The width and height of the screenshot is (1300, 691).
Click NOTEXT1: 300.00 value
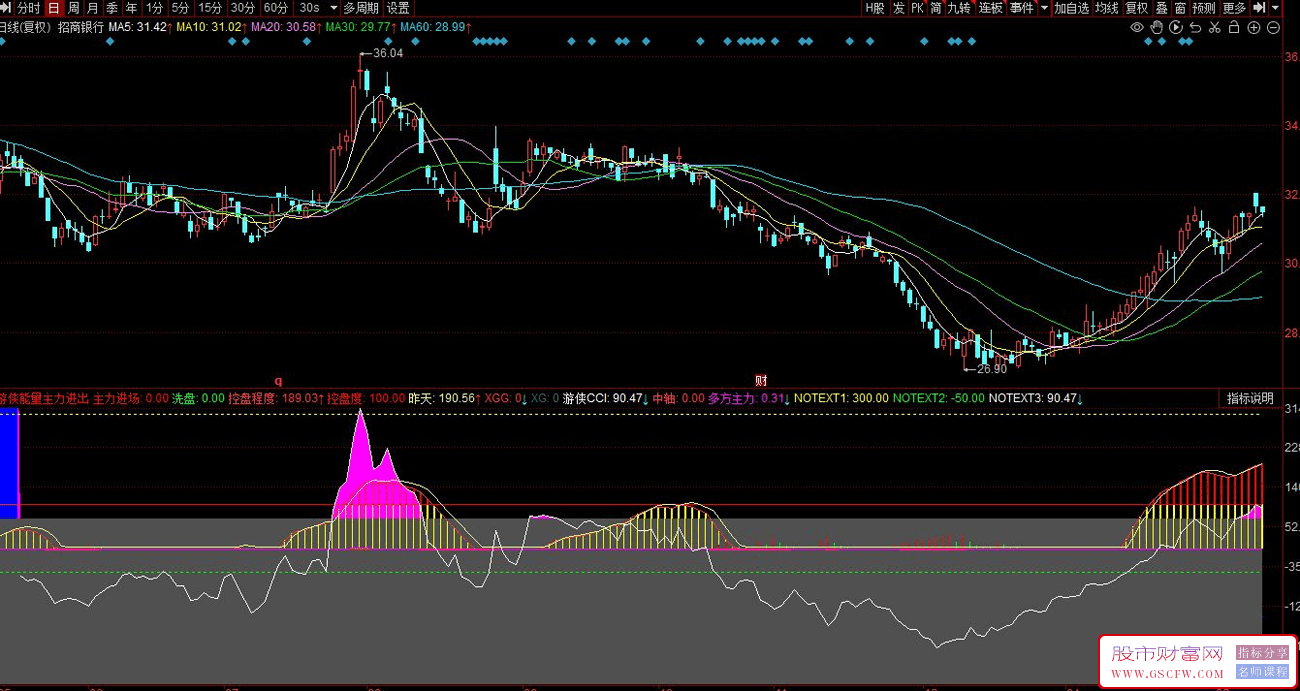(x=841, y=398)
